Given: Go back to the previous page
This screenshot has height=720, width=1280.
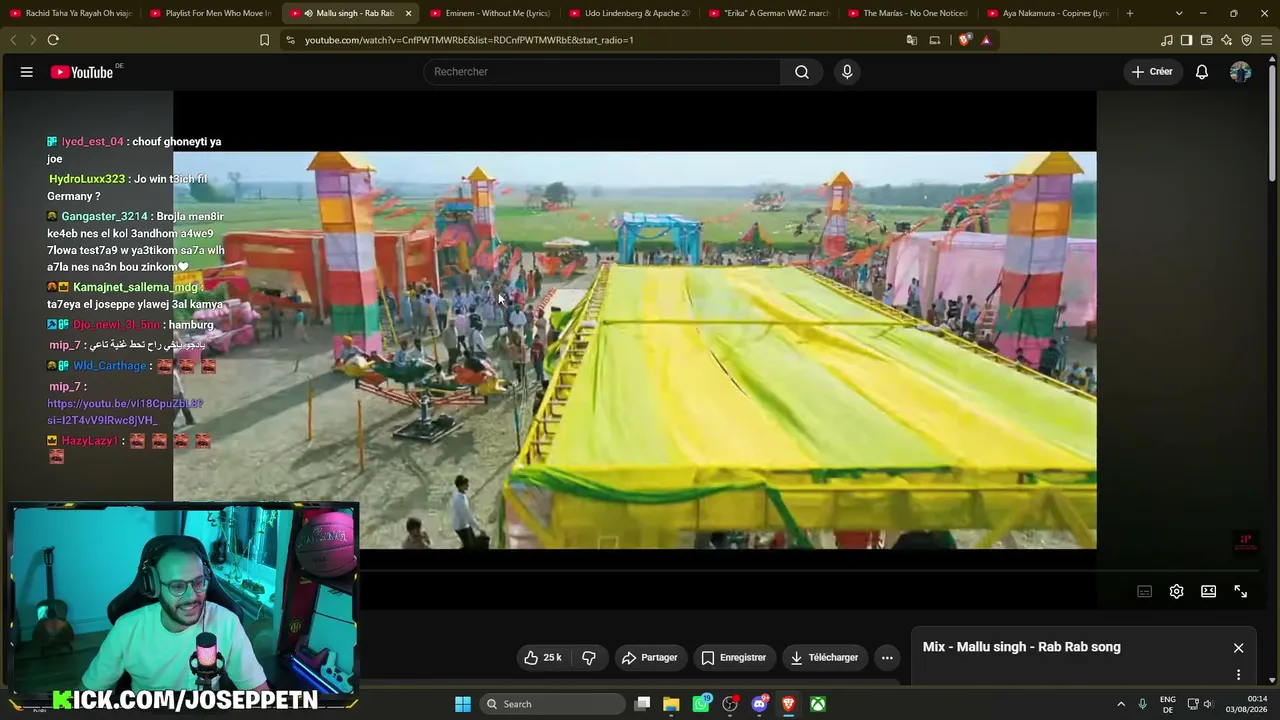Looking at the screenshot, I should point(13,40).
